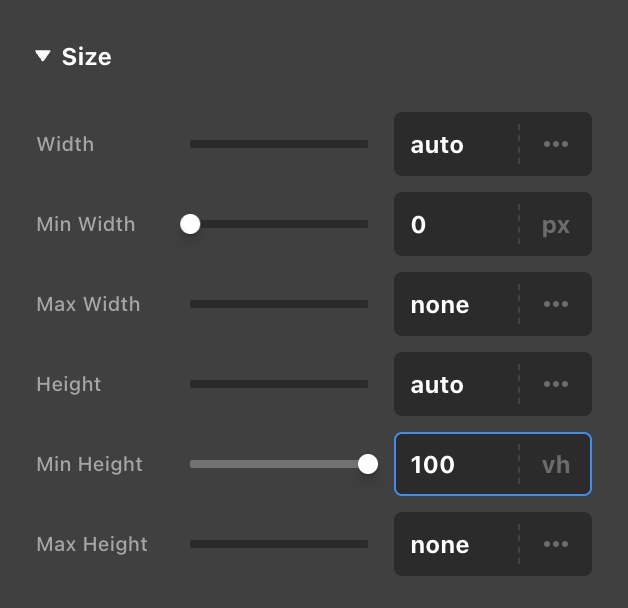The image size is (628, 608).
Task: Click the Max Width slider track
Action: point(279,304)
